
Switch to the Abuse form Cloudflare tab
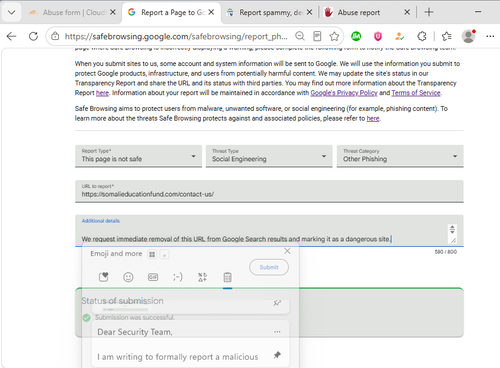coord(67,13)
